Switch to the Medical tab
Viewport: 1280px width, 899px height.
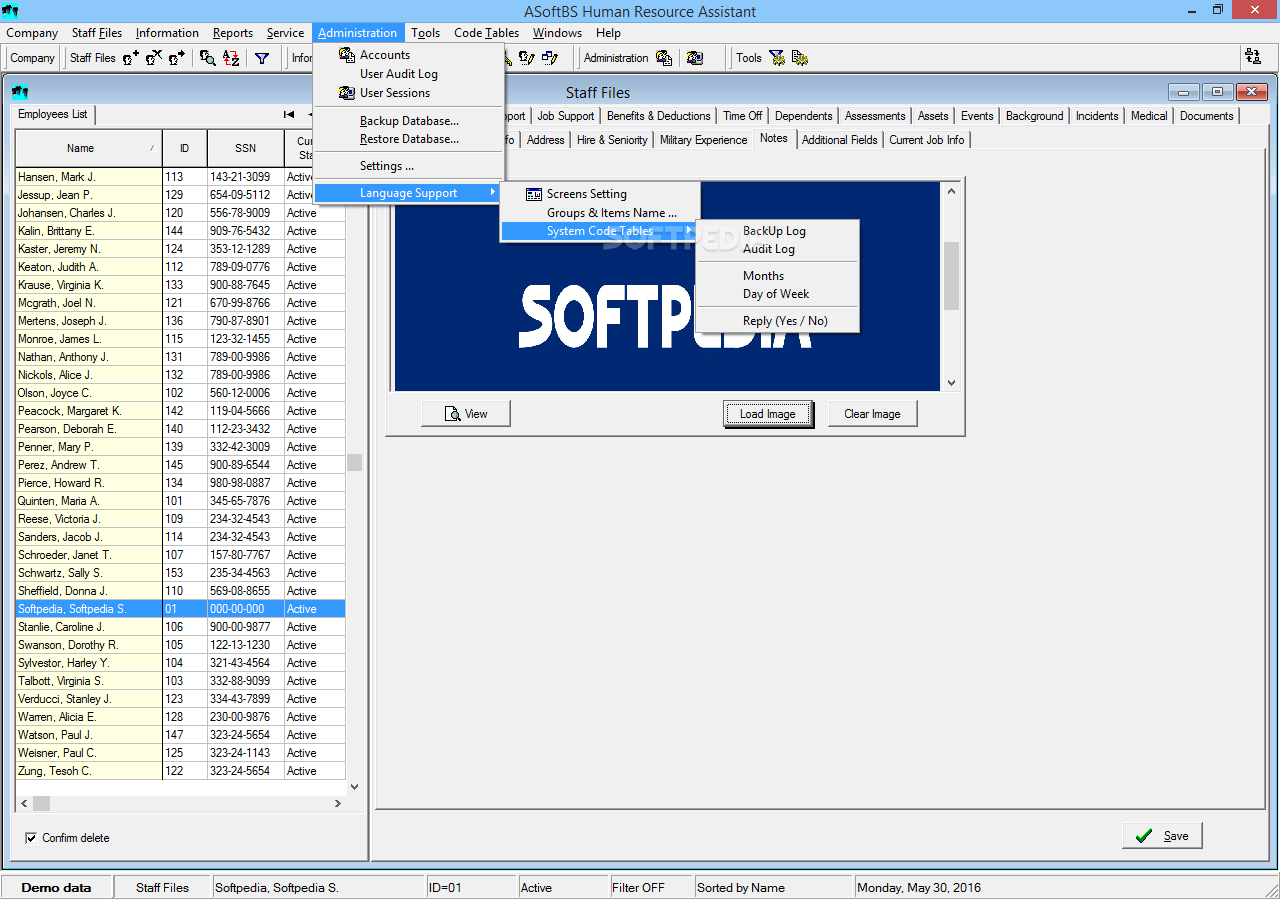coord(1149,116)
